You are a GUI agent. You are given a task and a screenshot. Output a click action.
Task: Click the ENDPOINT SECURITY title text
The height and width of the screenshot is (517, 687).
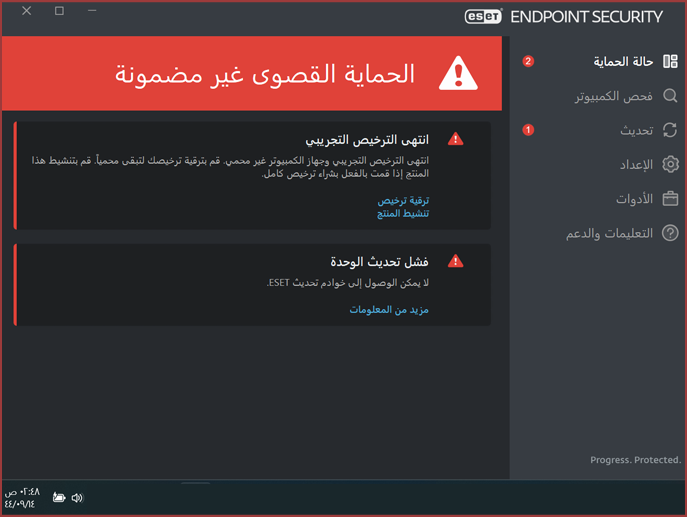click(586, 17)
